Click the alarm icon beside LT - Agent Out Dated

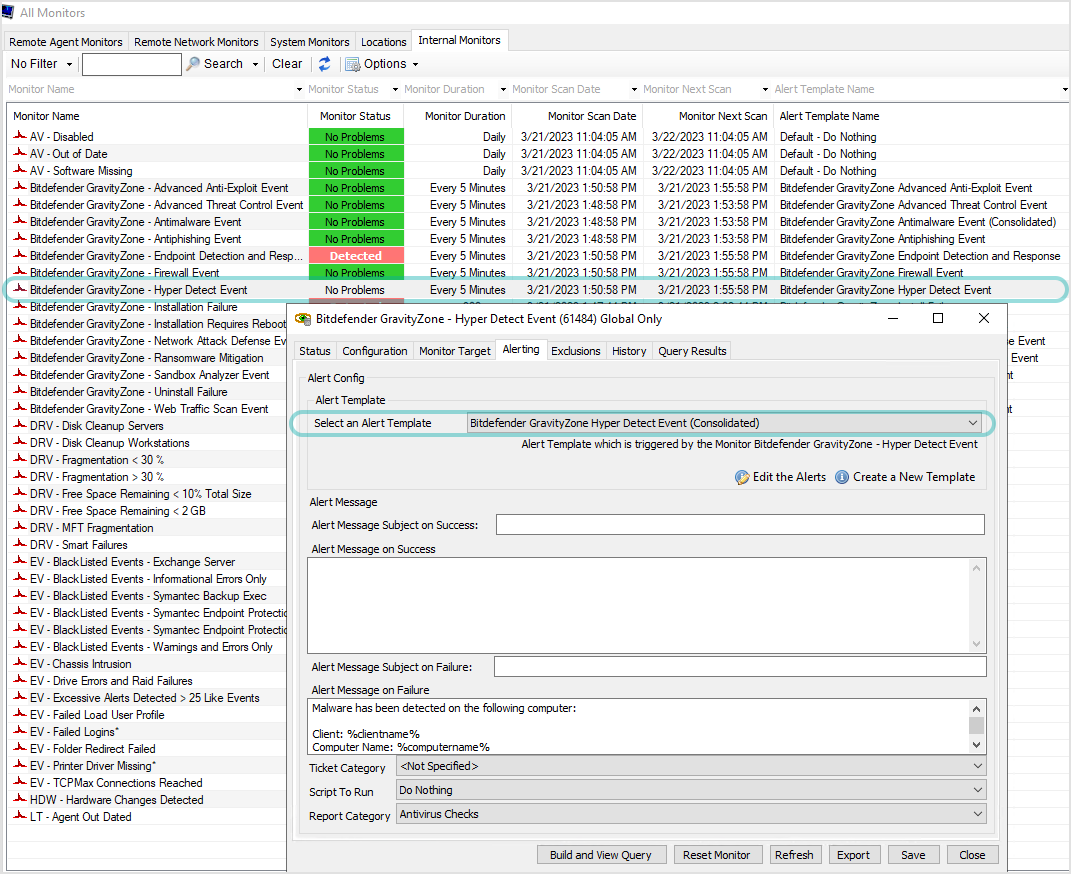[x=18, y=816]
